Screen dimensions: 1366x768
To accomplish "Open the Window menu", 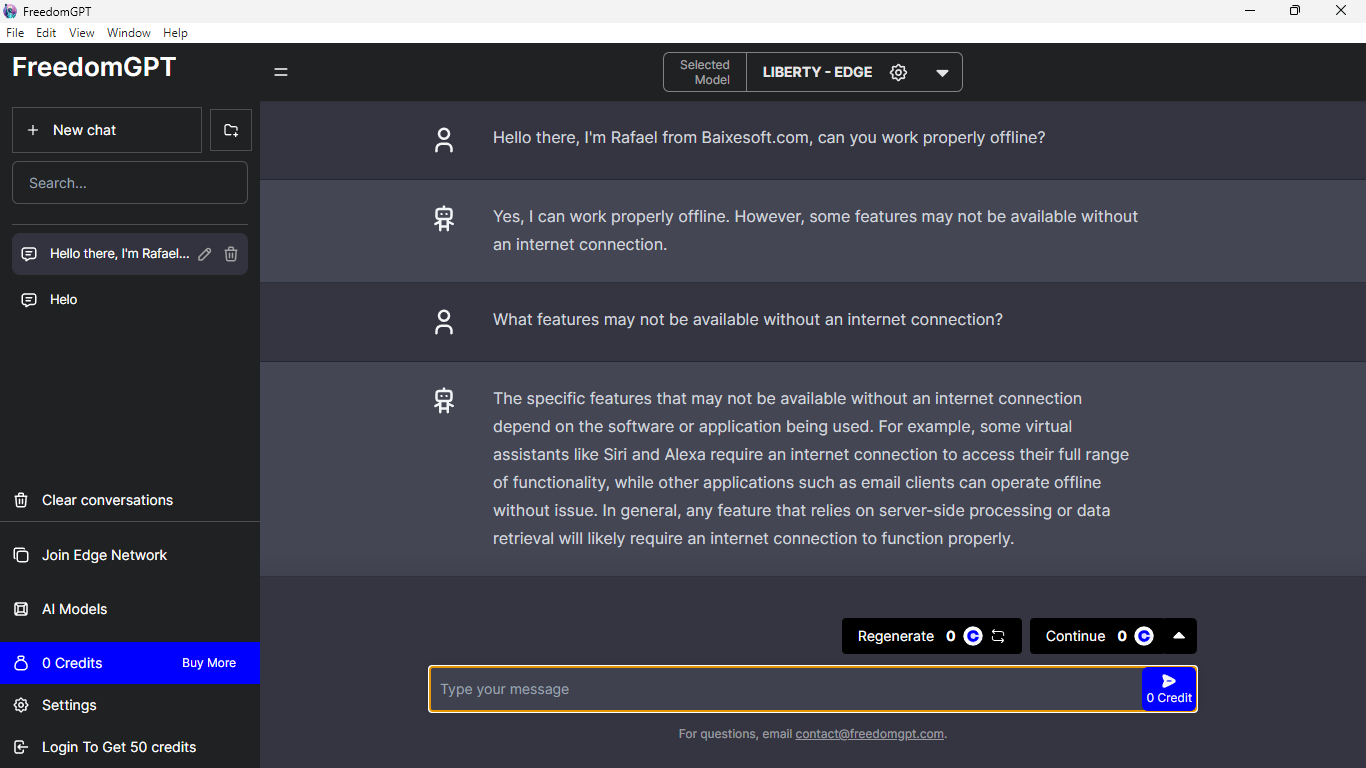I will point(129,33).
